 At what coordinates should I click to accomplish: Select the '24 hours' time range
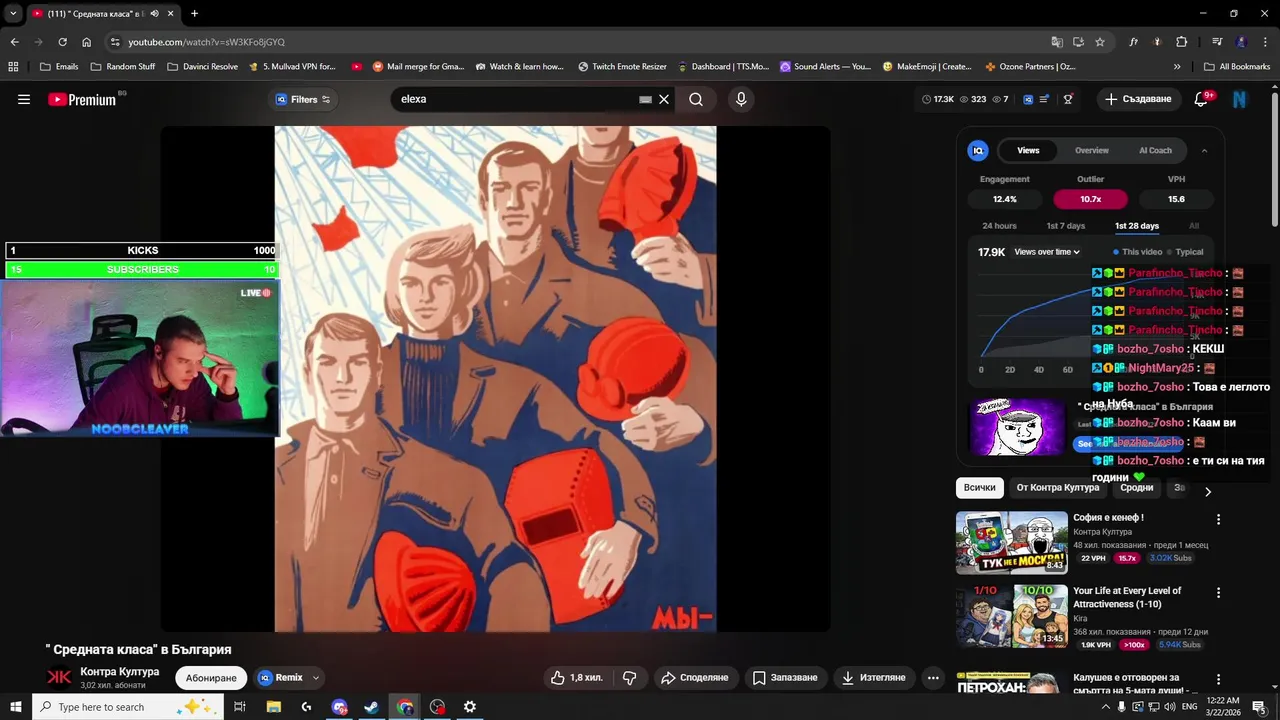coord(999,226)
